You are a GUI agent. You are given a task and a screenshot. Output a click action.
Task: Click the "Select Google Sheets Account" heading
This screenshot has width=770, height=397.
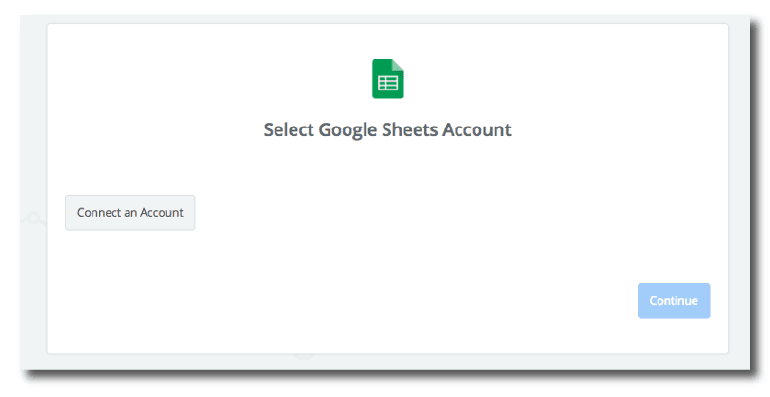coord(387,130)
